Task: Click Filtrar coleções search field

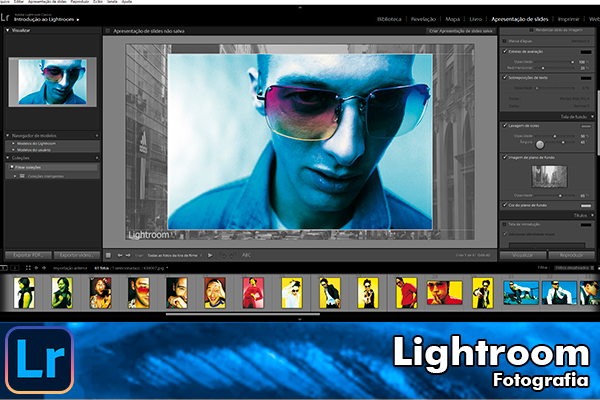Action: coord(53,167)
